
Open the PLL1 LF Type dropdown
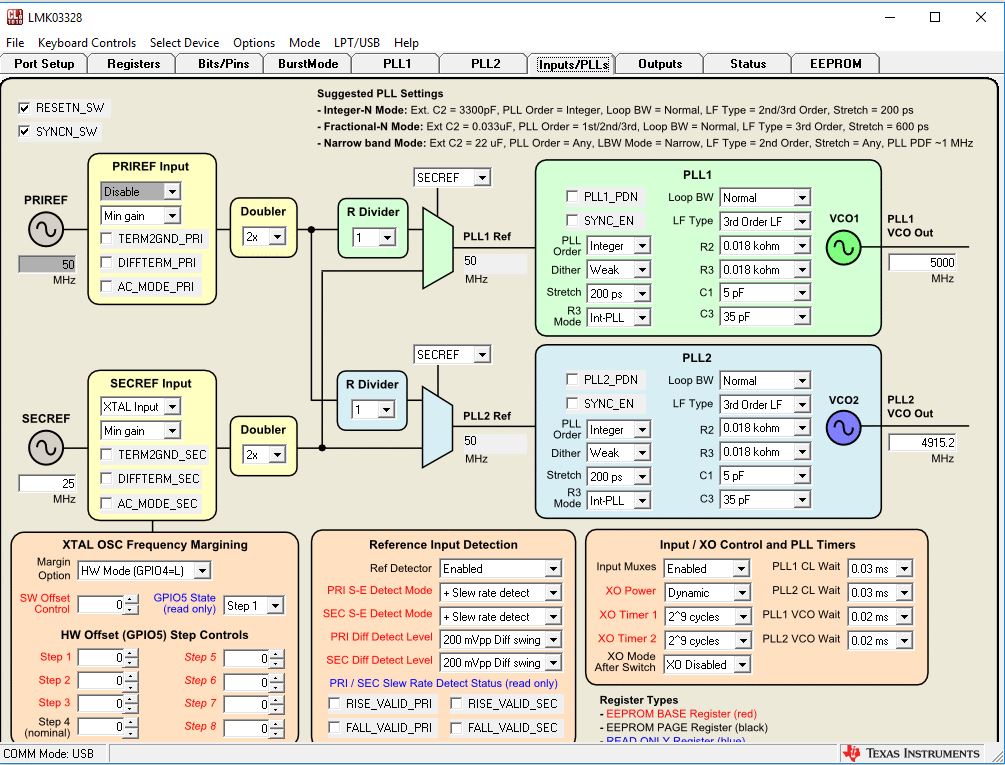[x=802, y=222]
